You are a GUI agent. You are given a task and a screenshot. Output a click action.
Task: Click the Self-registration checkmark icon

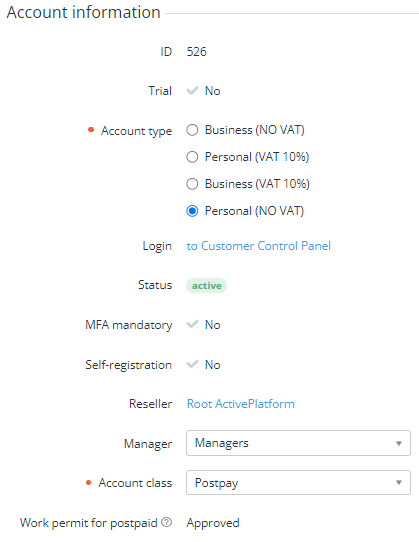click(x=192, y=364)
